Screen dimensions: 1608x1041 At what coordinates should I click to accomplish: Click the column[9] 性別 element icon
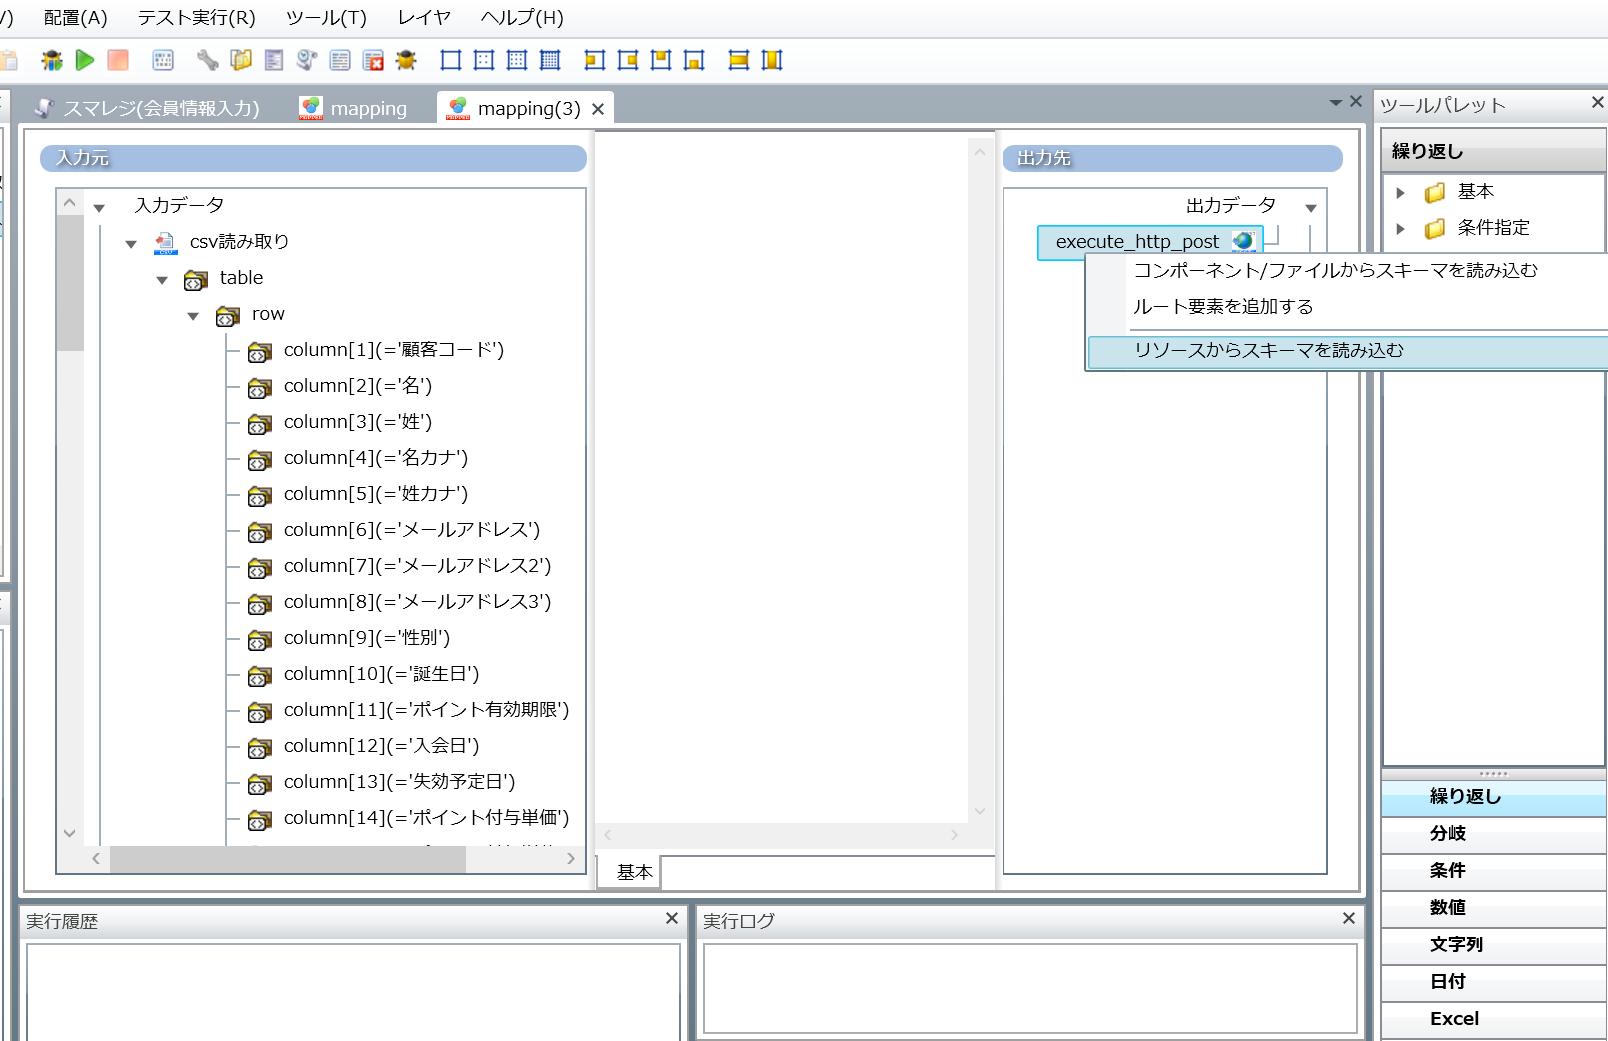(260, 640)
